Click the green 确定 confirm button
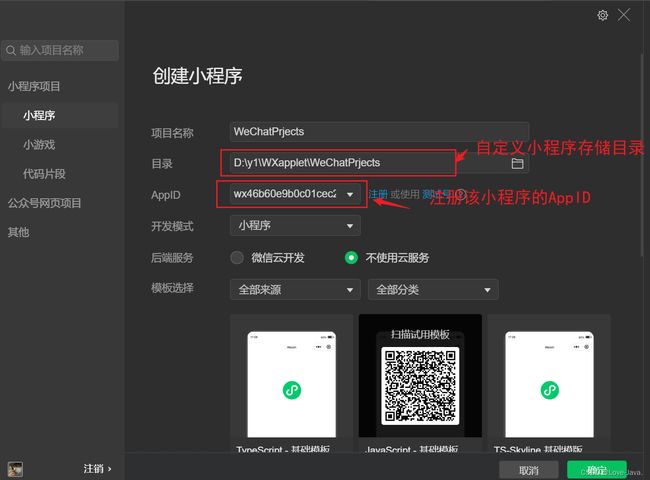 (x=597, y=470)
